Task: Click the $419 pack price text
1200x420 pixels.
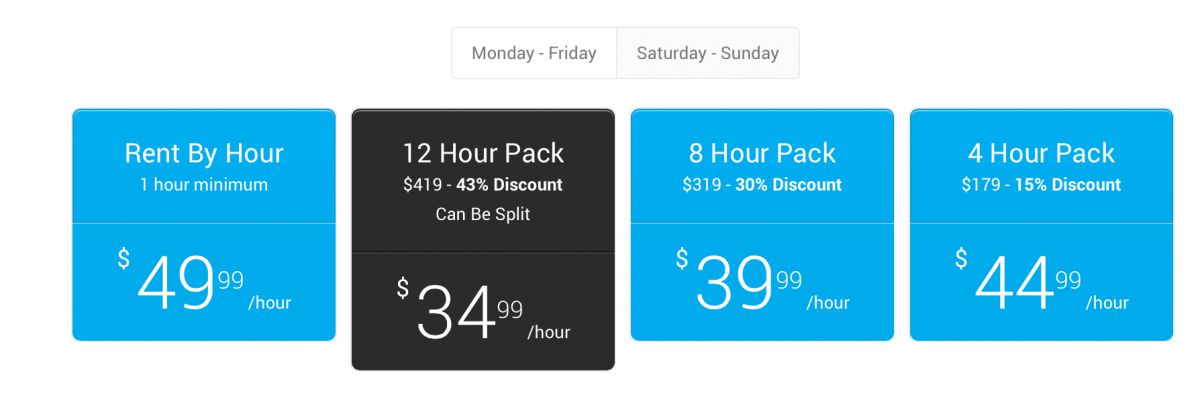Action: (x=422, y=185)
